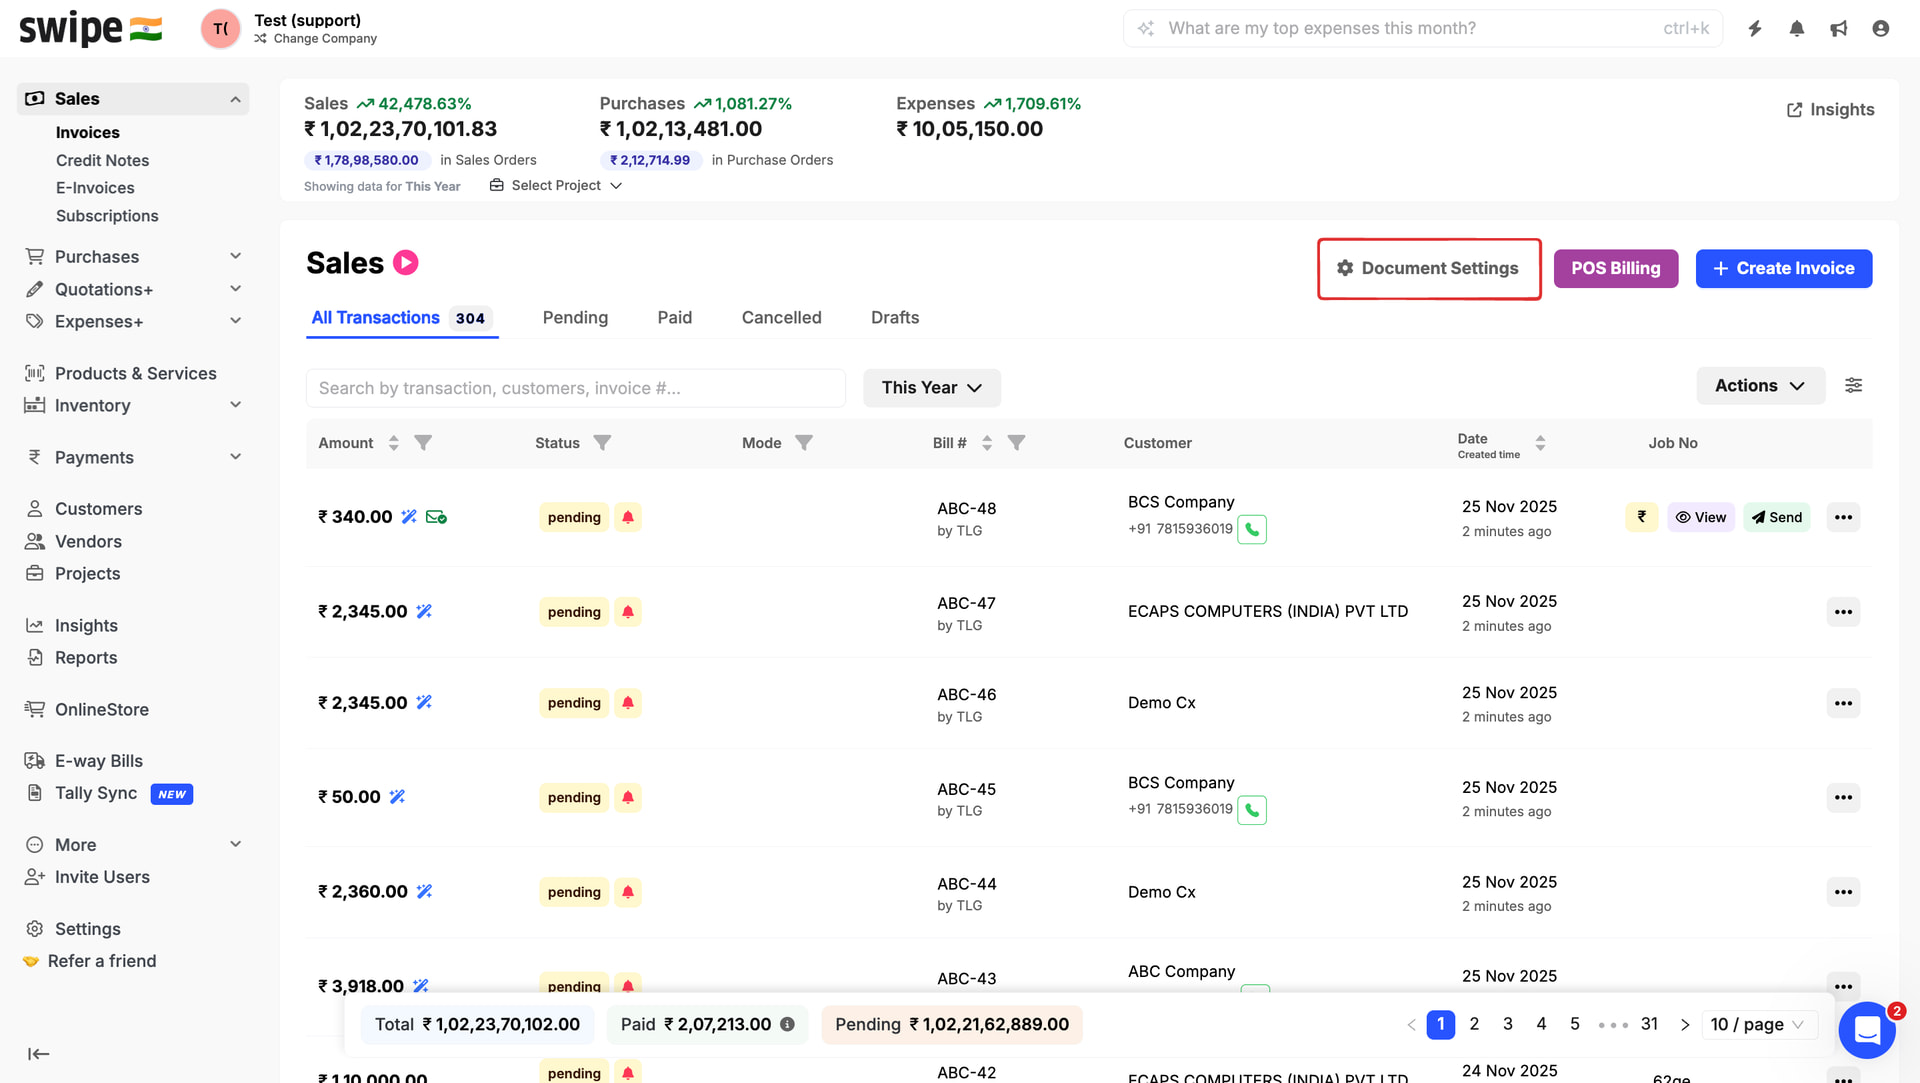Open table column settings sliders icon

pos(1853,386)
